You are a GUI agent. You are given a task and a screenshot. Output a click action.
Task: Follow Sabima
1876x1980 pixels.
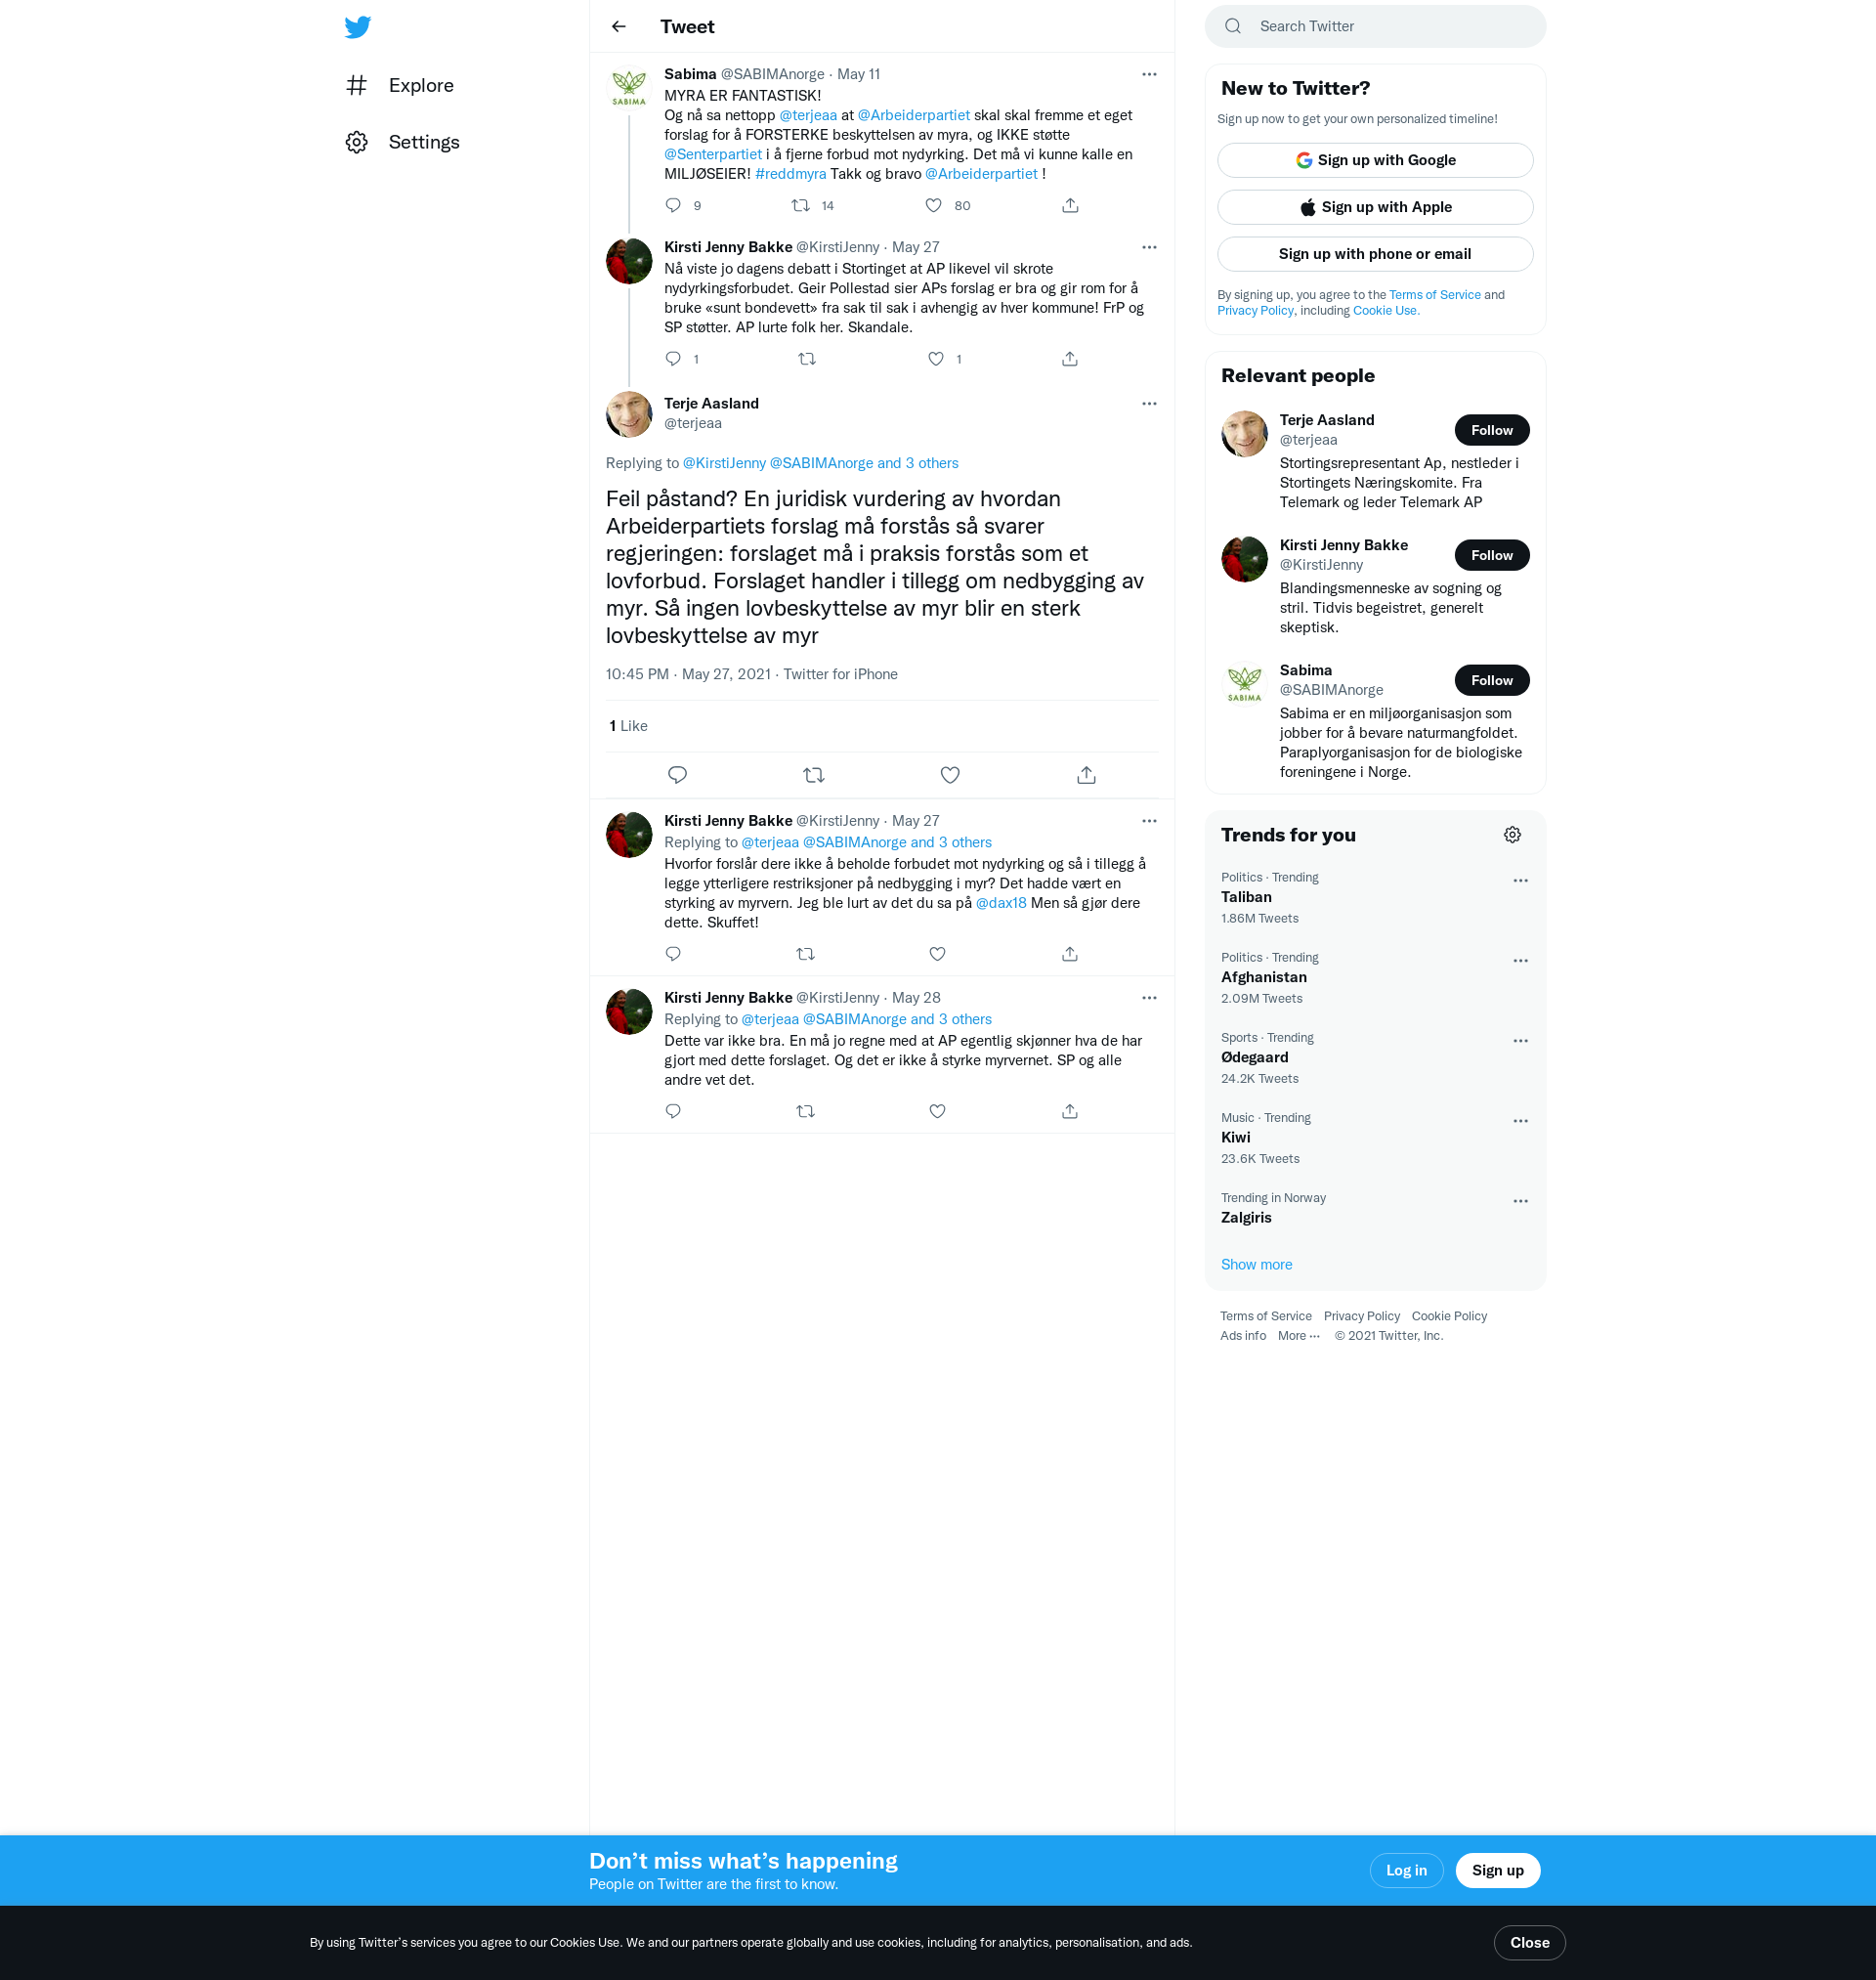(1491, 680)
